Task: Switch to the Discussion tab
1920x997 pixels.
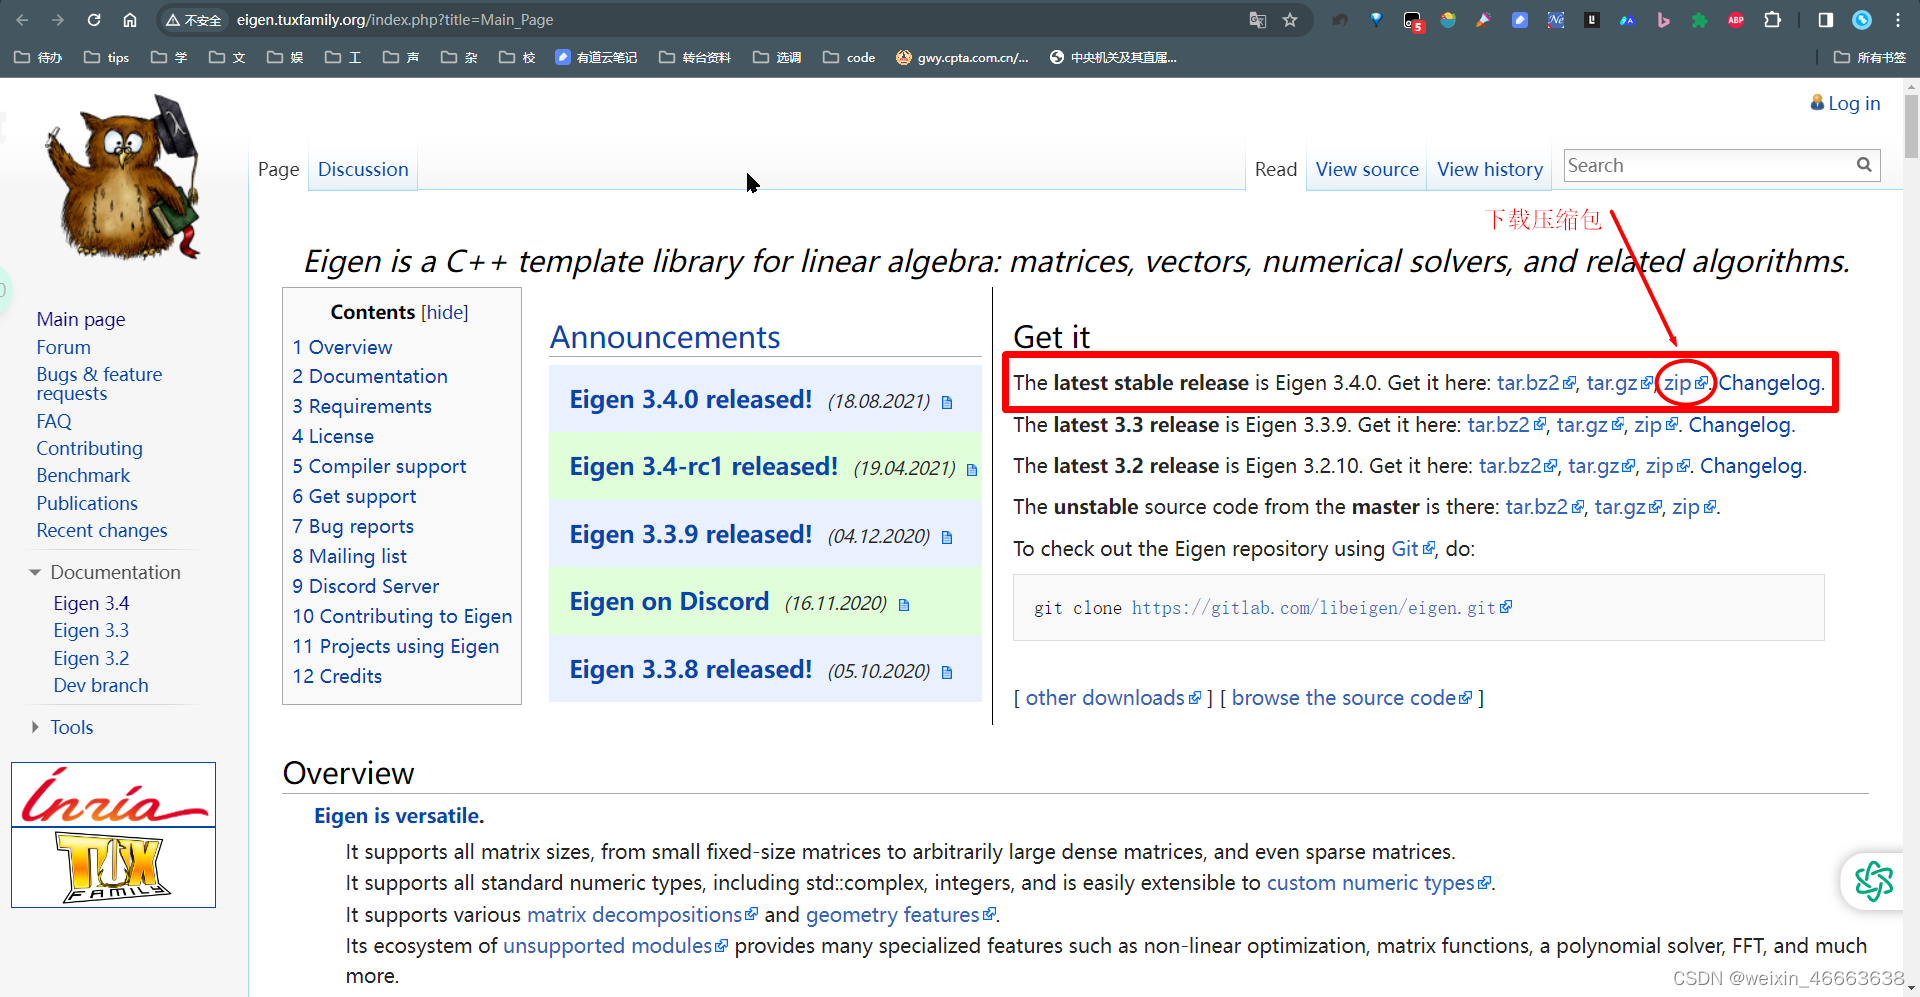Action: coord(362,169)
